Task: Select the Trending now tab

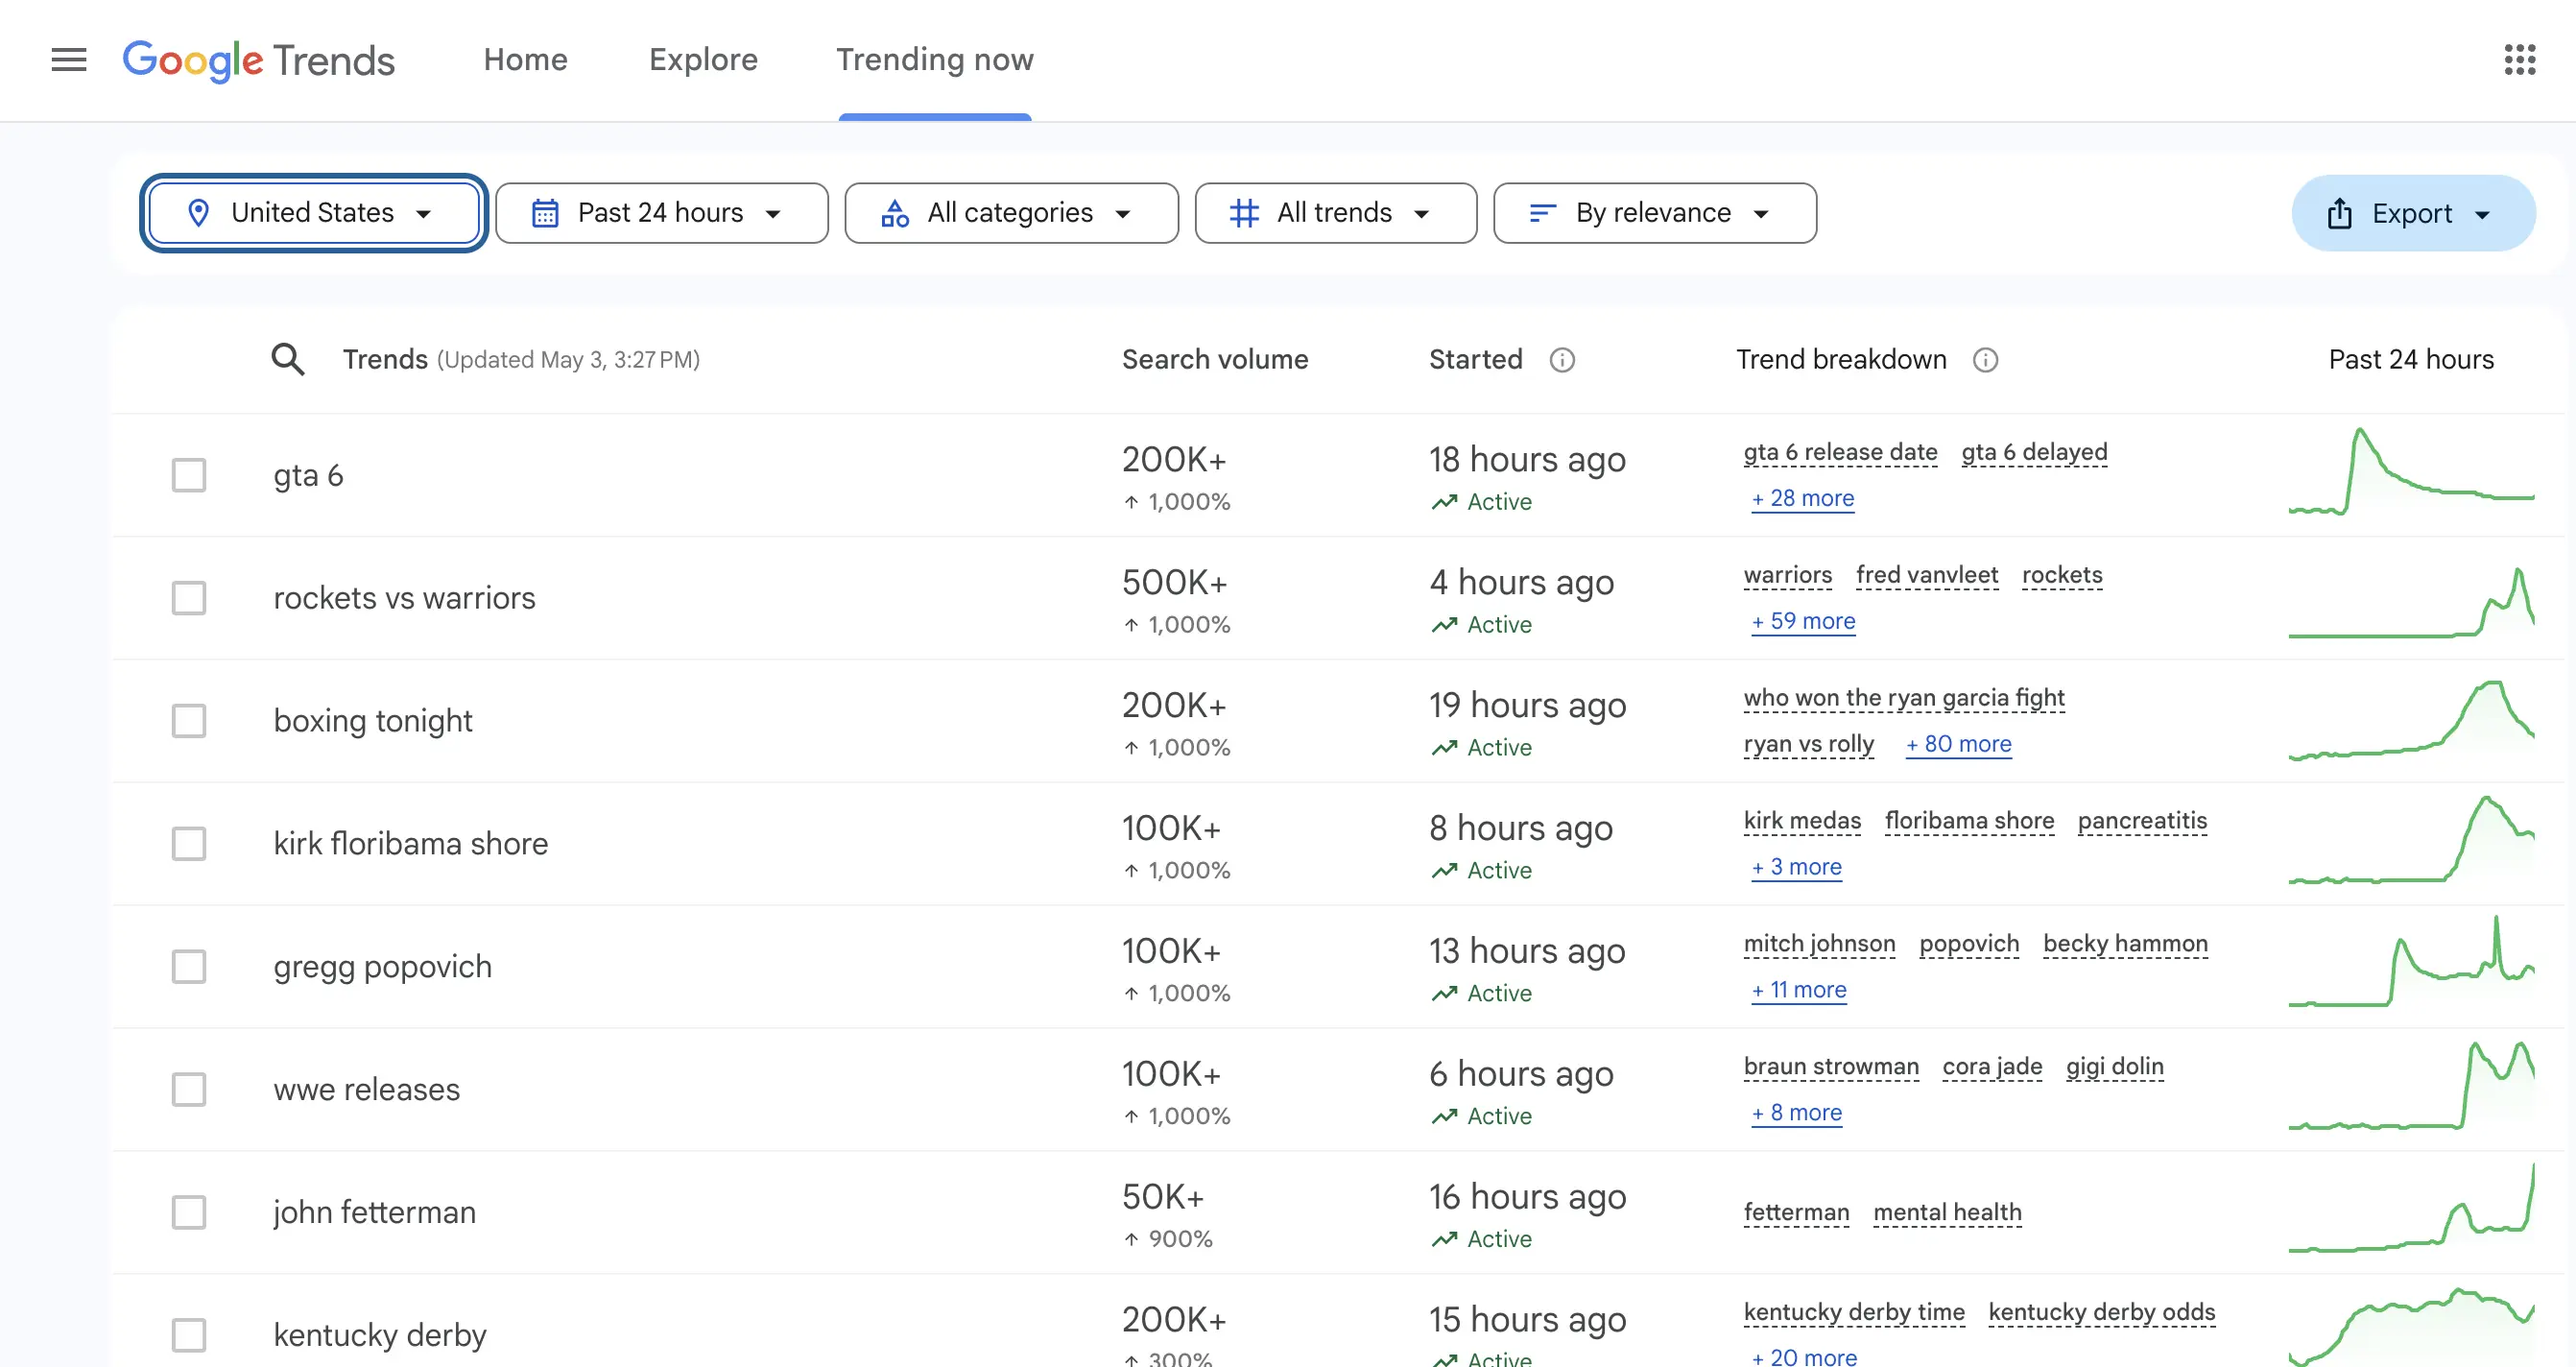Action: tap(935, 60)
